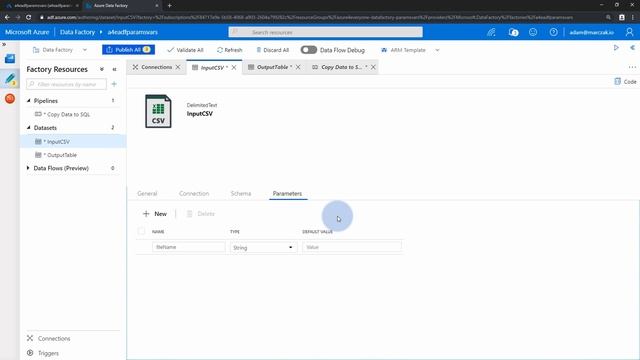Image resolution: width=640 pixels, height=360 pixels.
Task: Click the properties panel toggle icon at far right
Action: [632, 48]
